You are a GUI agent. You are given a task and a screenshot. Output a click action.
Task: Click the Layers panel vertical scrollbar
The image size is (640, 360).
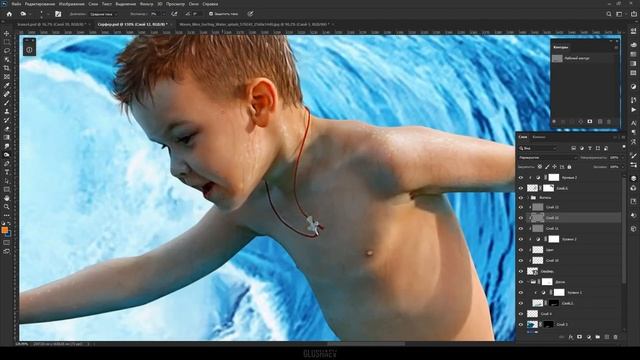pos(624,230)
